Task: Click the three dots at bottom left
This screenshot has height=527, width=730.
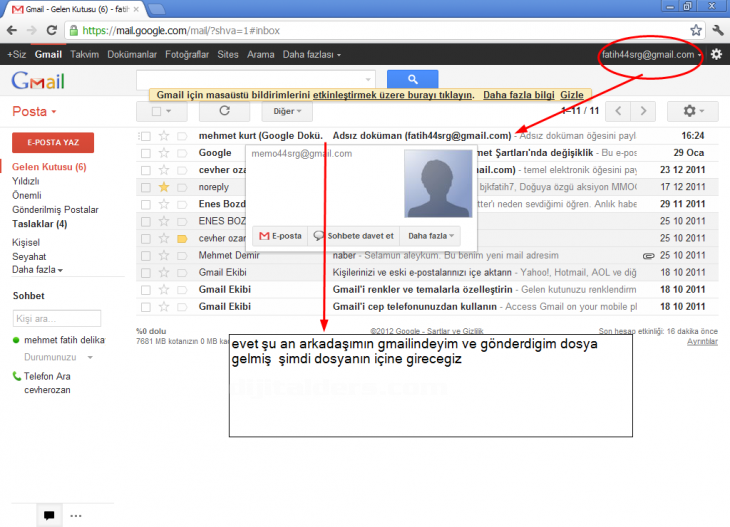Action: tap(75, 515)
